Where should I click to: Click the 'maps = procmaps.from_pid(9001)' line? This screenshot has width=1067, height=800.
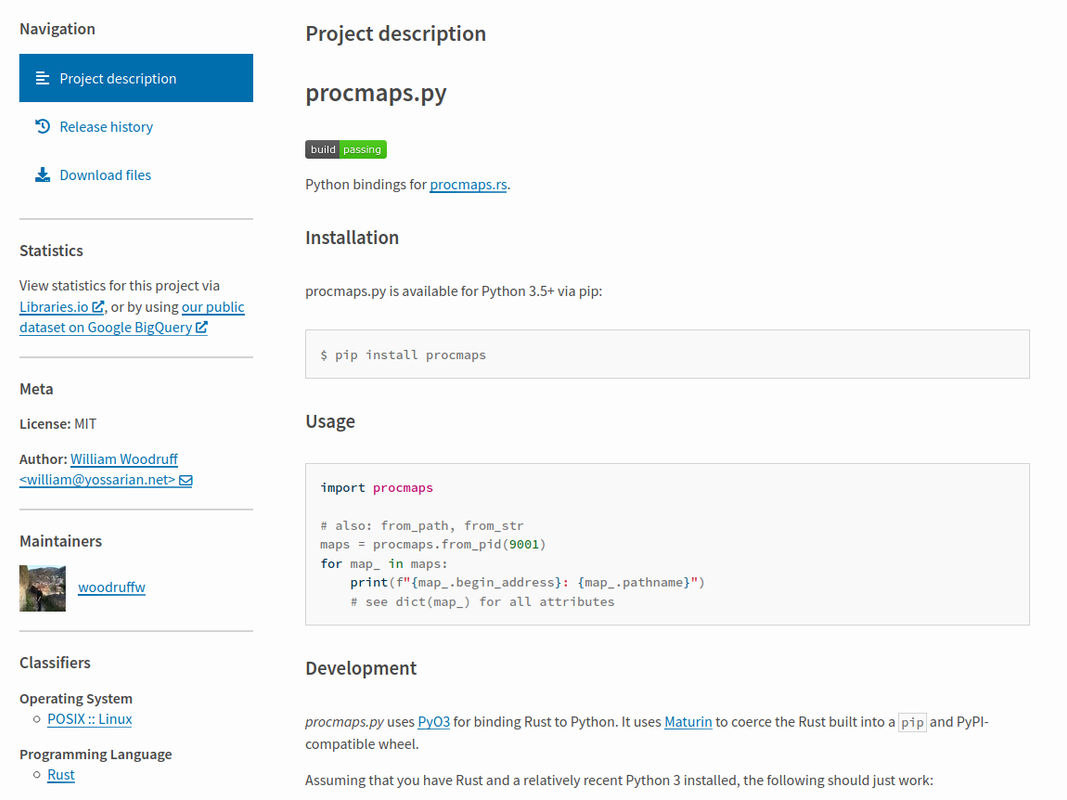tap(433, 544)
